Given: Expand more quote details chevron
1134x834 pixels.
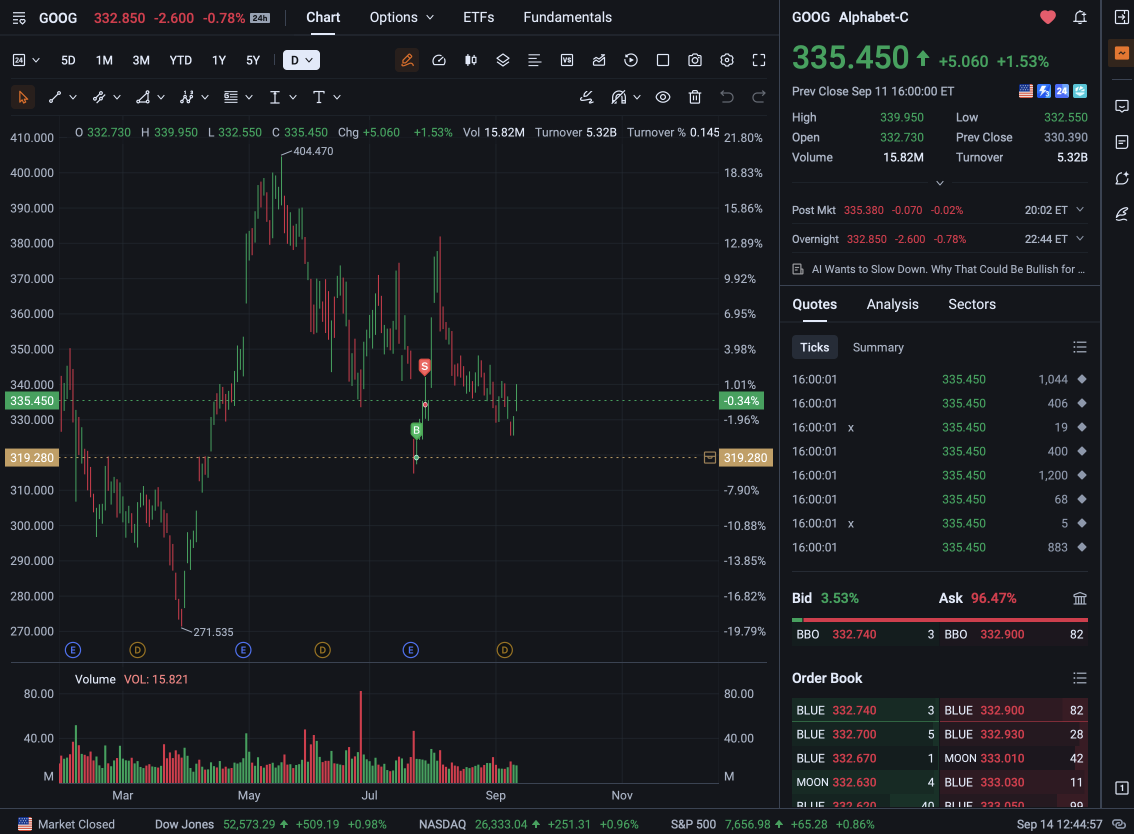Looking at the screenshot, I should point(940,183).
